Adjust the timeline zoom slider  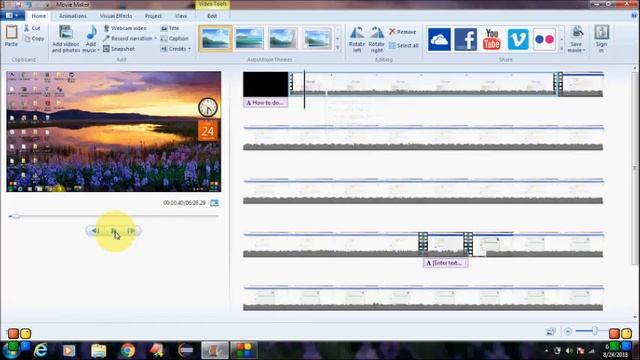(595, 331)
